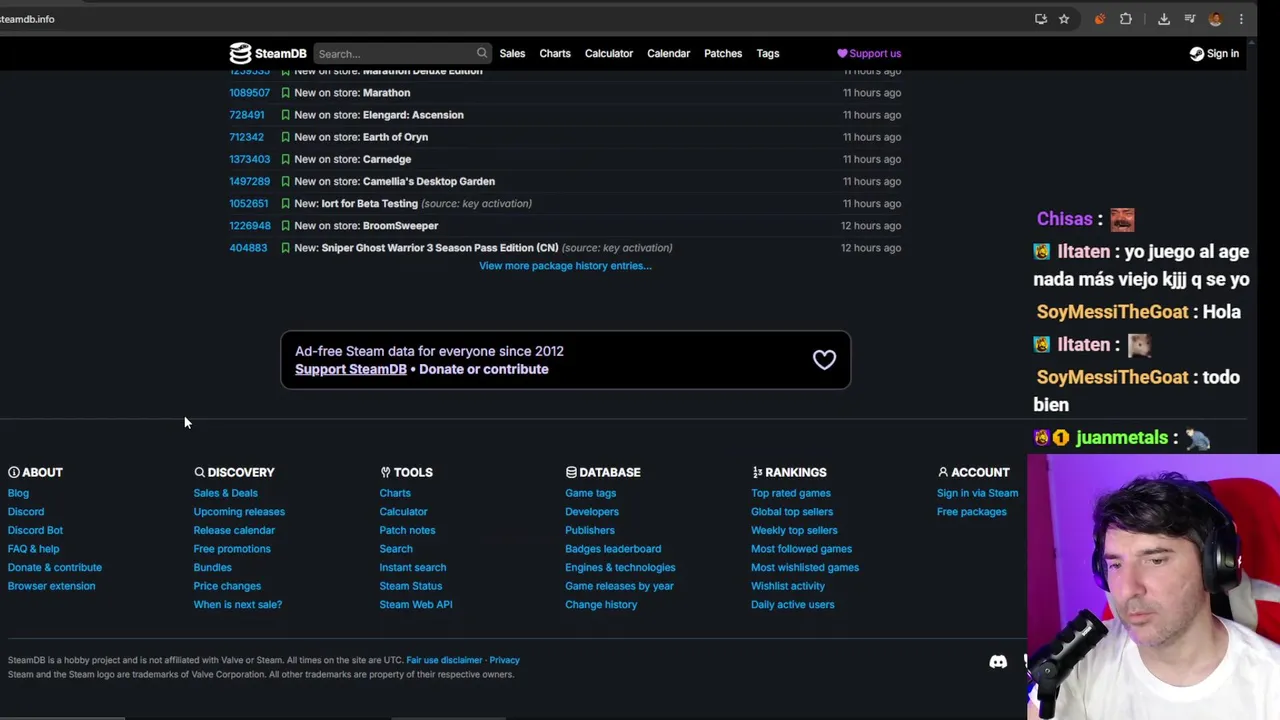The width and height of the screenshot is (1280, 720).
Task: Open the Game tags footer link
Action: pos(590,493)
